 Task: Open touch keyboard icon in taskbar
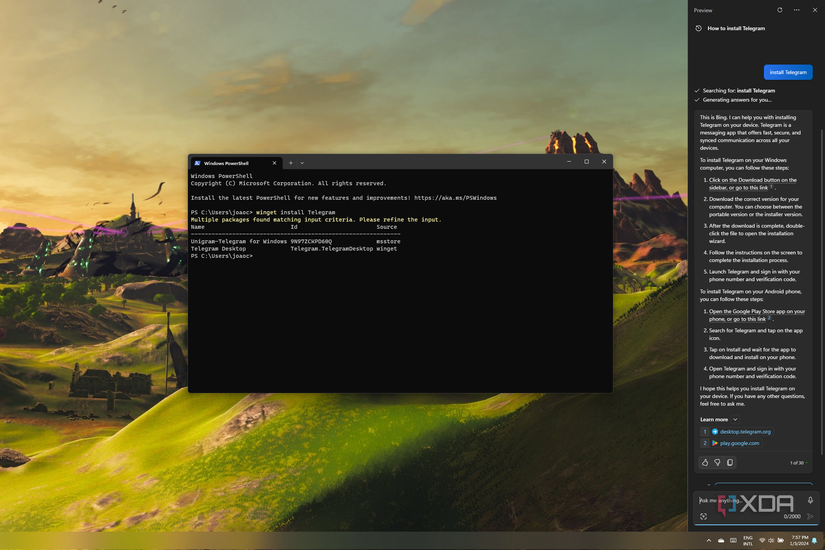pos(733,541)
